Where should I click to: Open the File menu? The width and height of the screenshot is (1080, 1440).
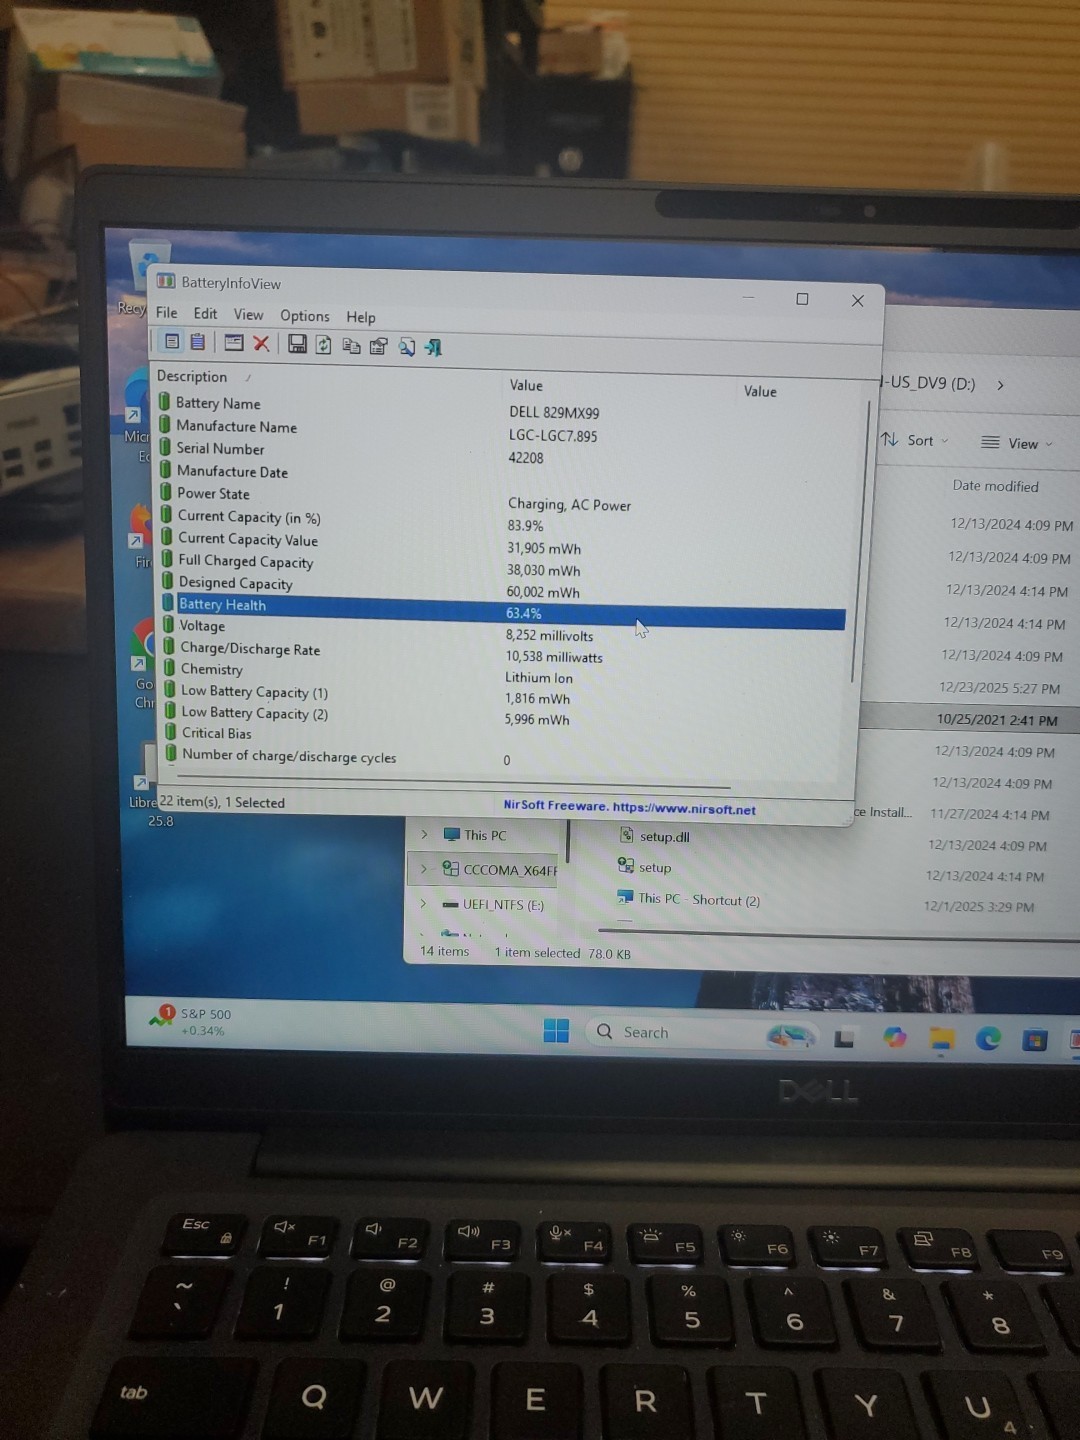click(x=167, y=312)
